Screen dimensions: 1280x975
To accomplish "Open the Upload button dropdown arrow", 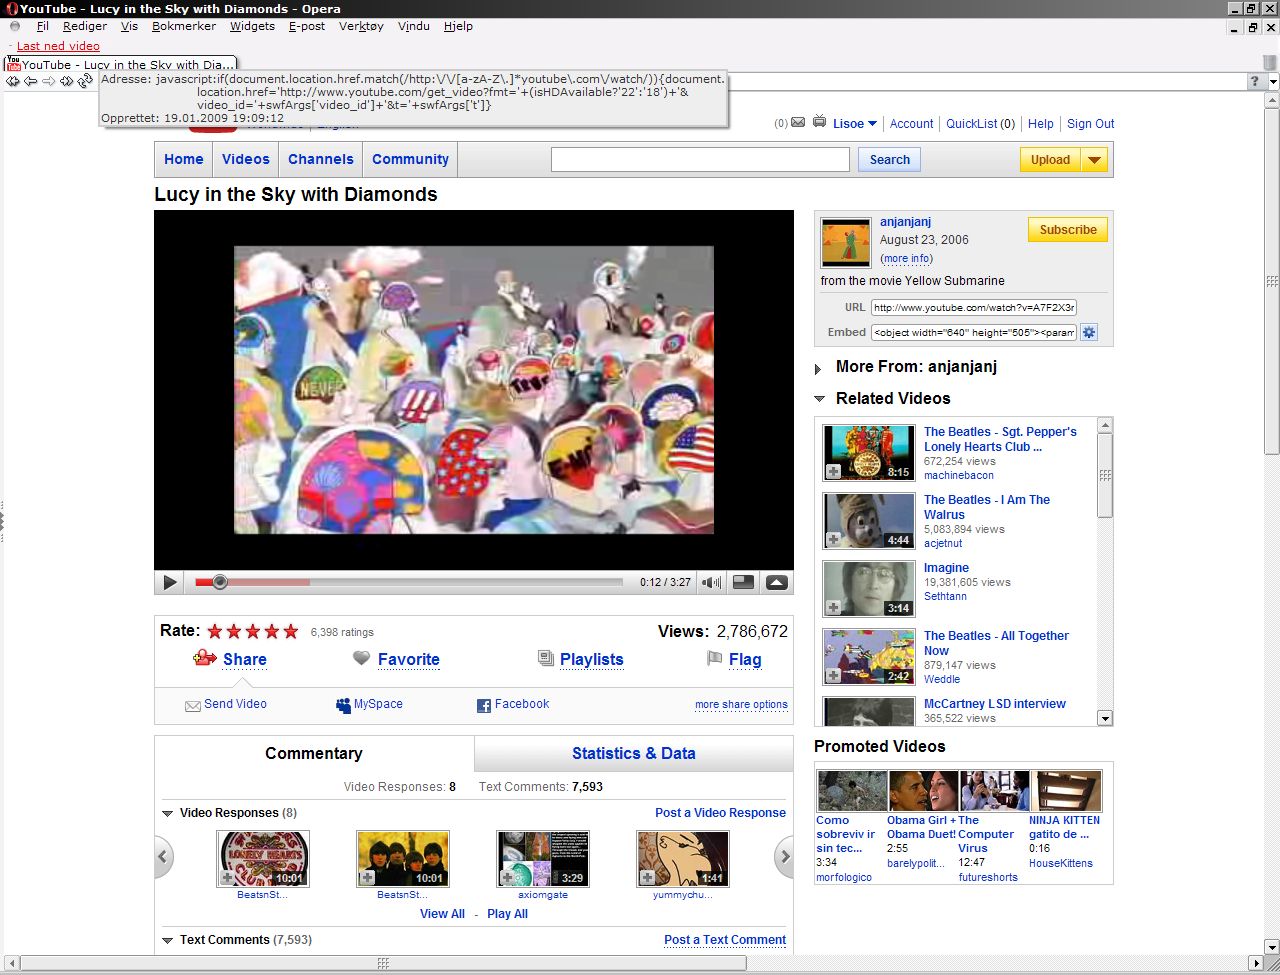I will (1094, 159).
